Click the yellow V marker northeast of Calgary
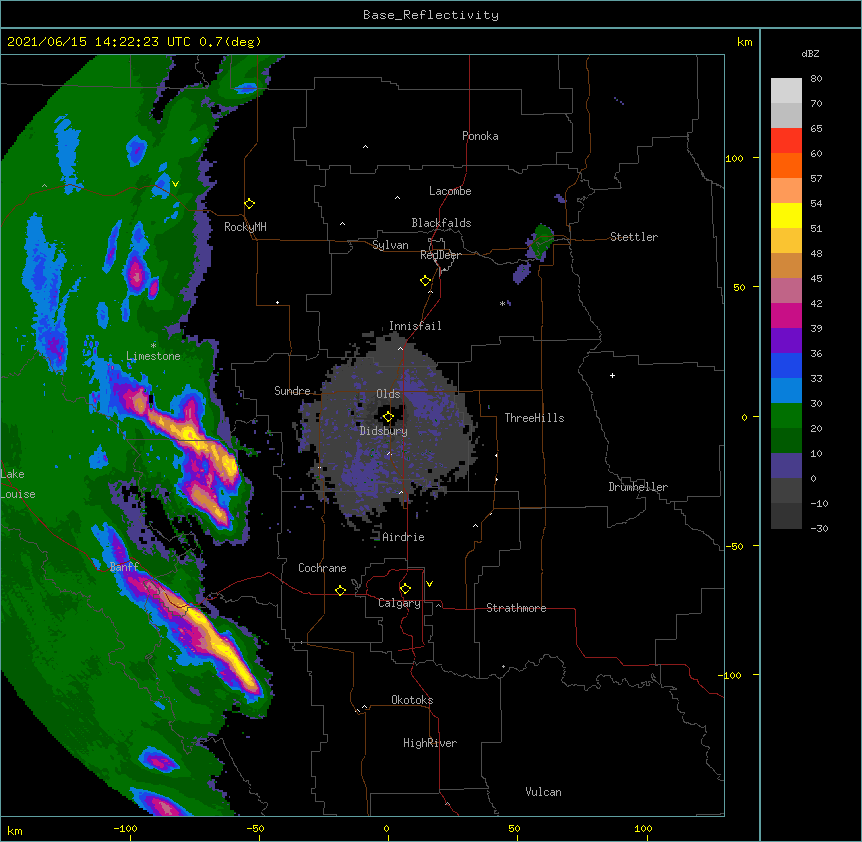The image size is (862, 842). point(429,584)
